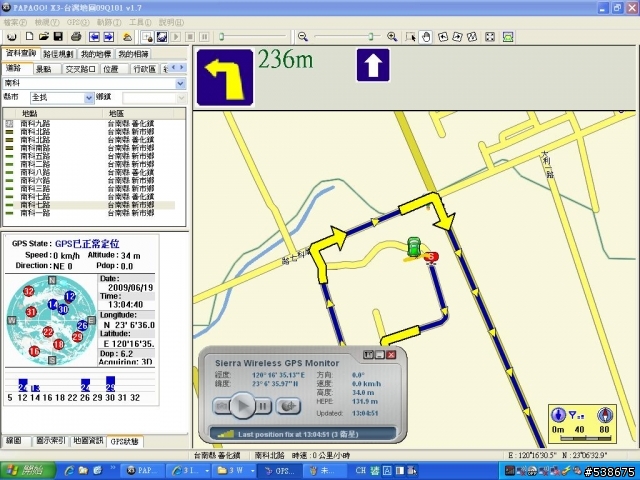This screenshot has height=480, width=640.
Task: Switch to the 我的相簿 tab
Action: click(133, 54)
